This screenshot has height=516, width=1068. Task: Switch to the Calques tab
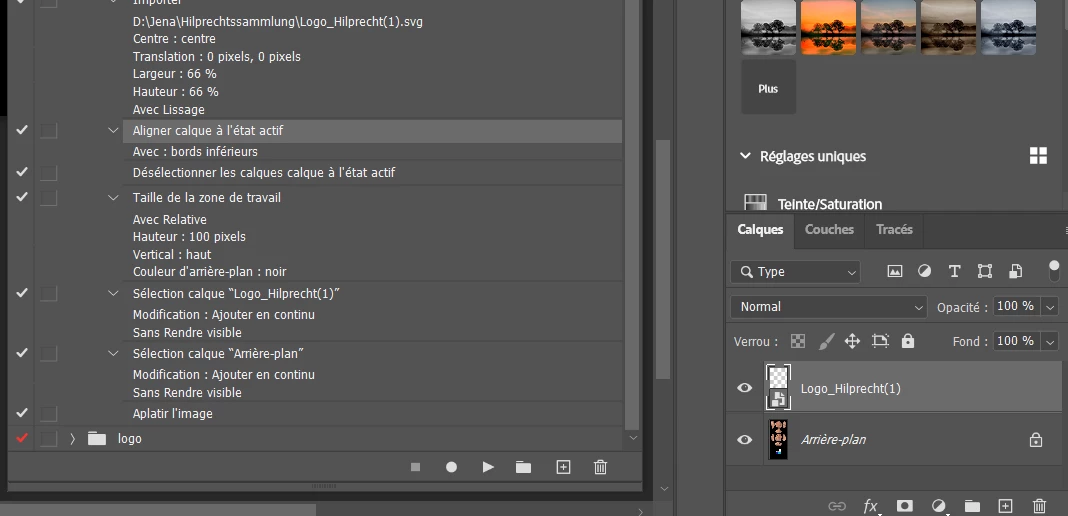[760, 229]
